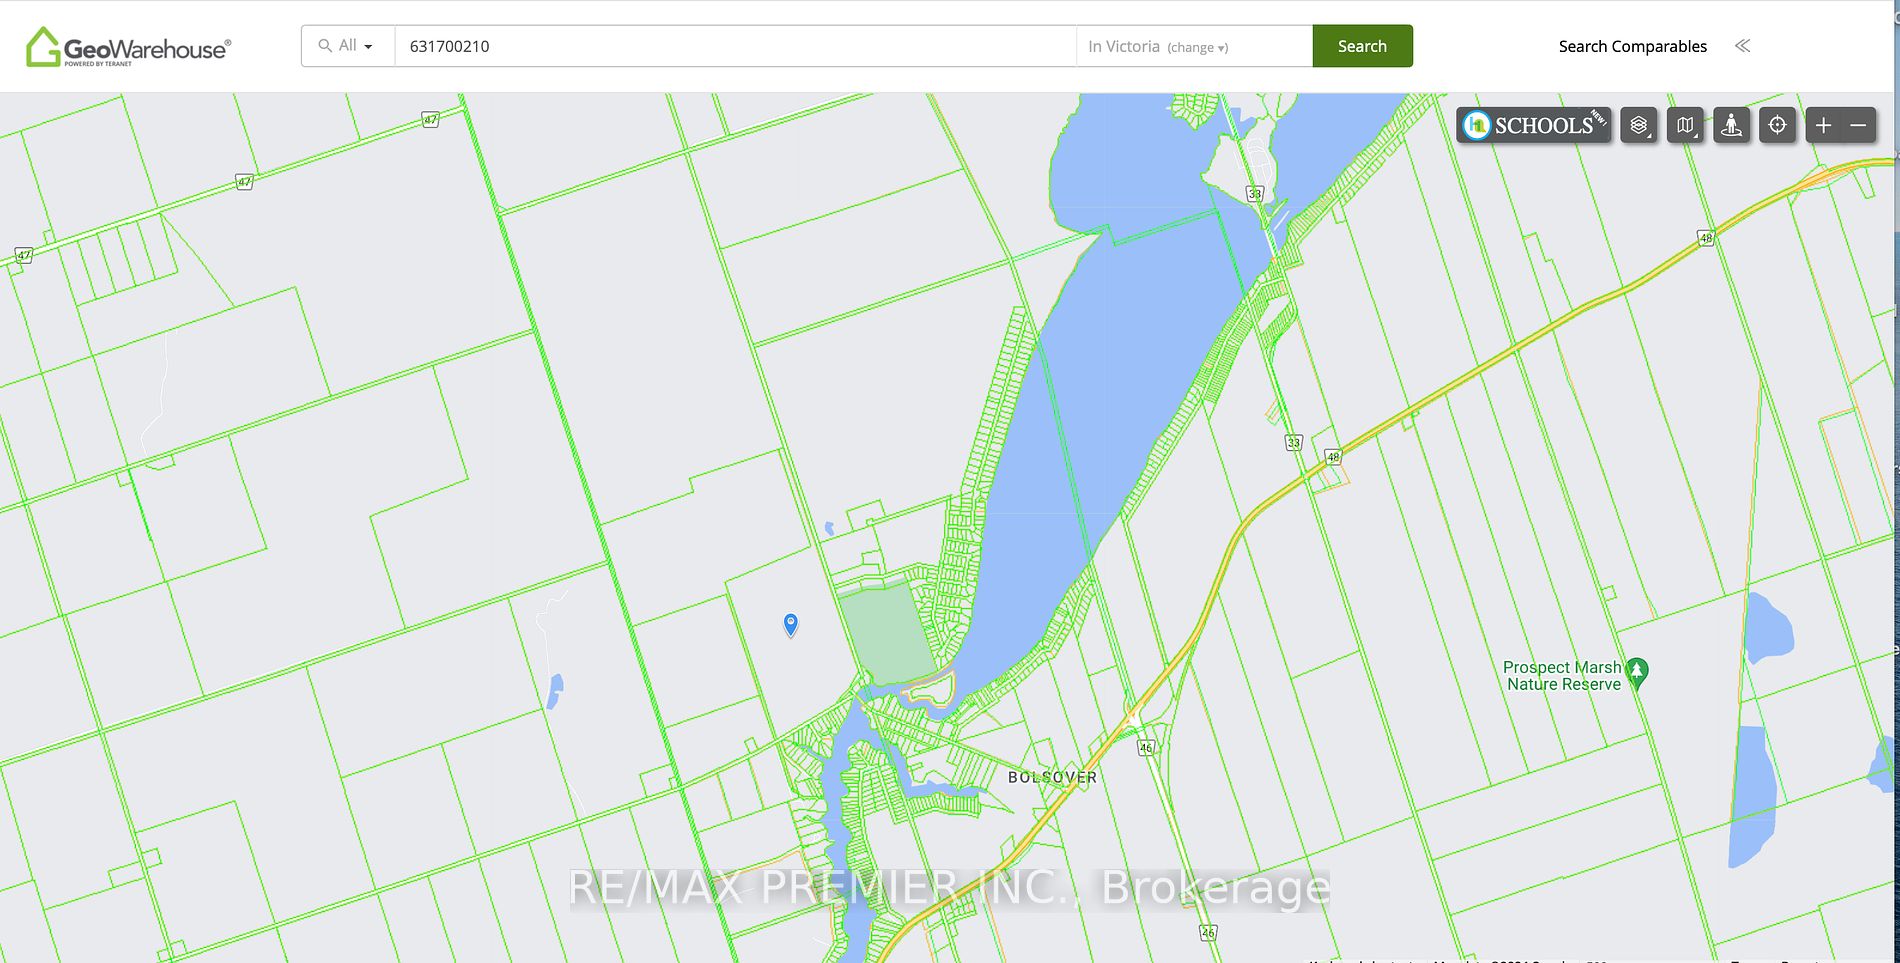Click the GeoWarehouse logo
The width and height of the screenshot is (1900, 963).
[128, 47]
